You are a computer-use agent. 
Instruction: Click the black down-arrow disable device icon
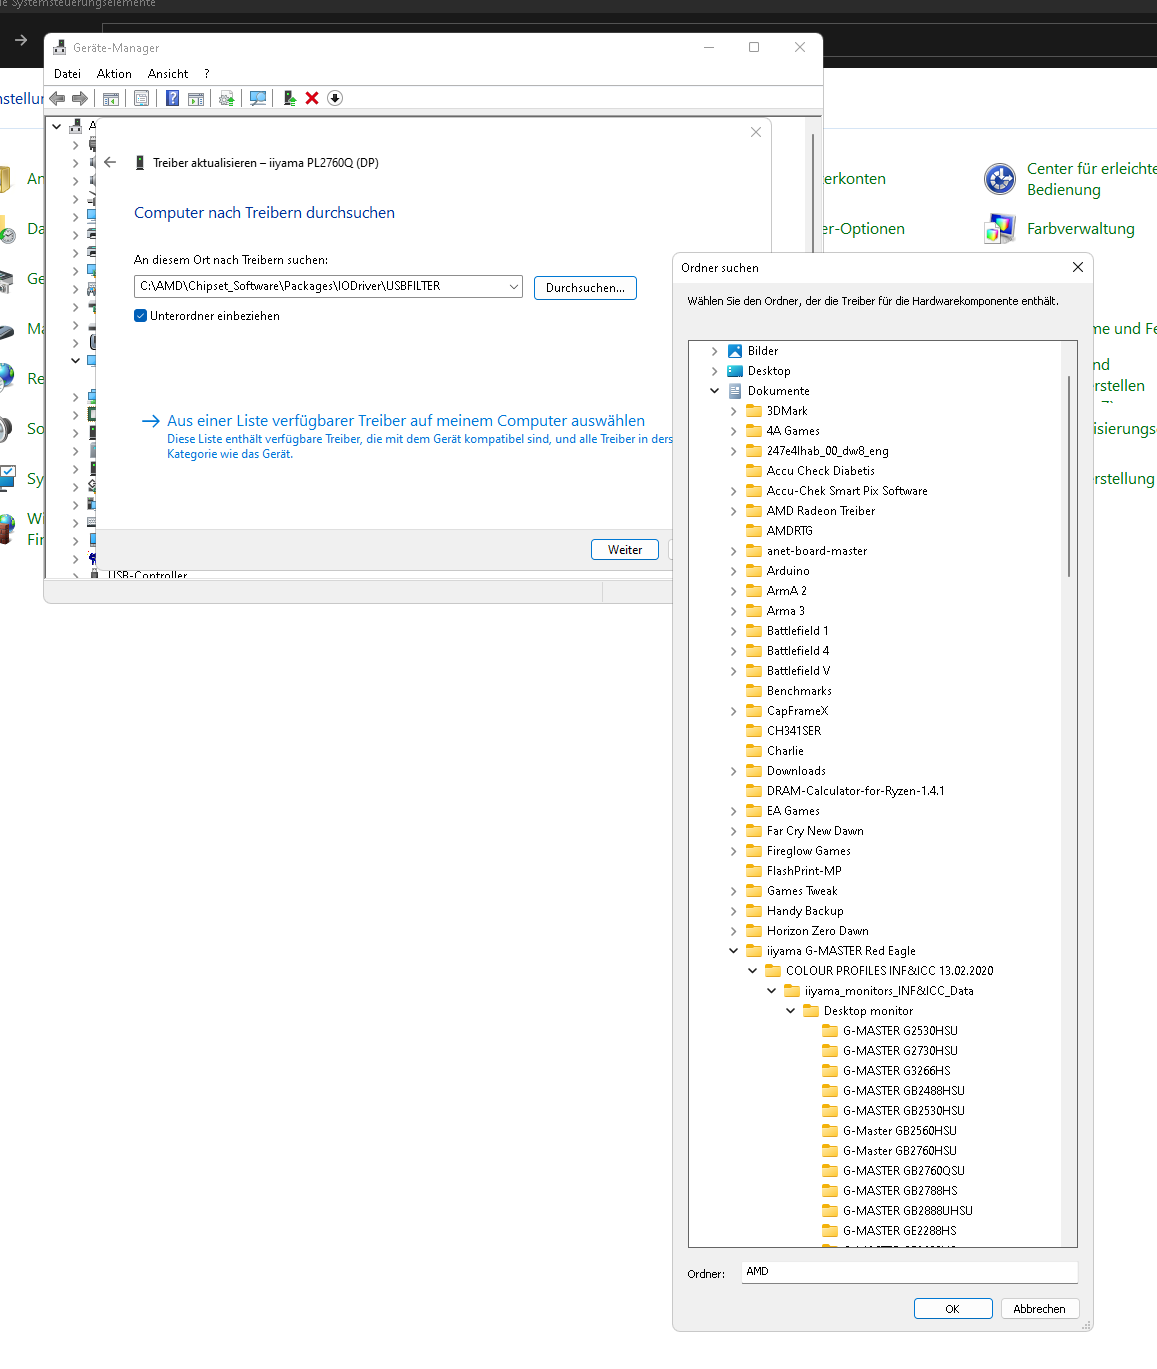[335, 98]
